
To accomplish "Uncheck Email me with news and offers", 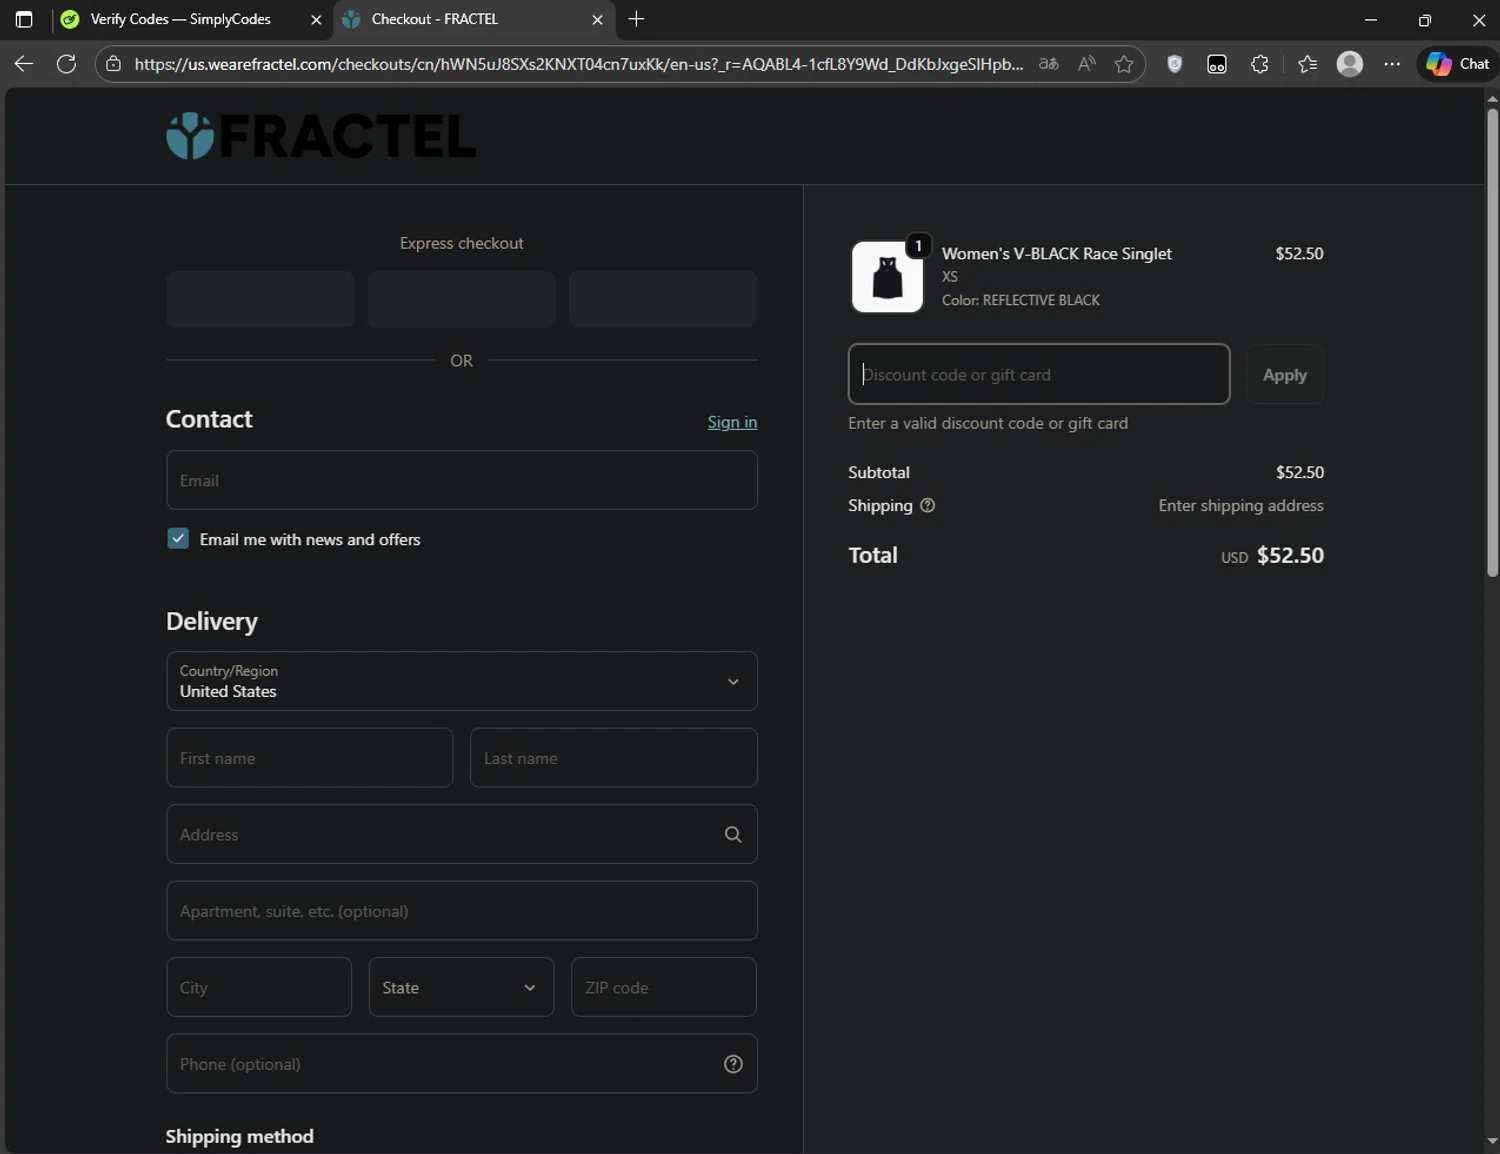I will coord(178,539).
